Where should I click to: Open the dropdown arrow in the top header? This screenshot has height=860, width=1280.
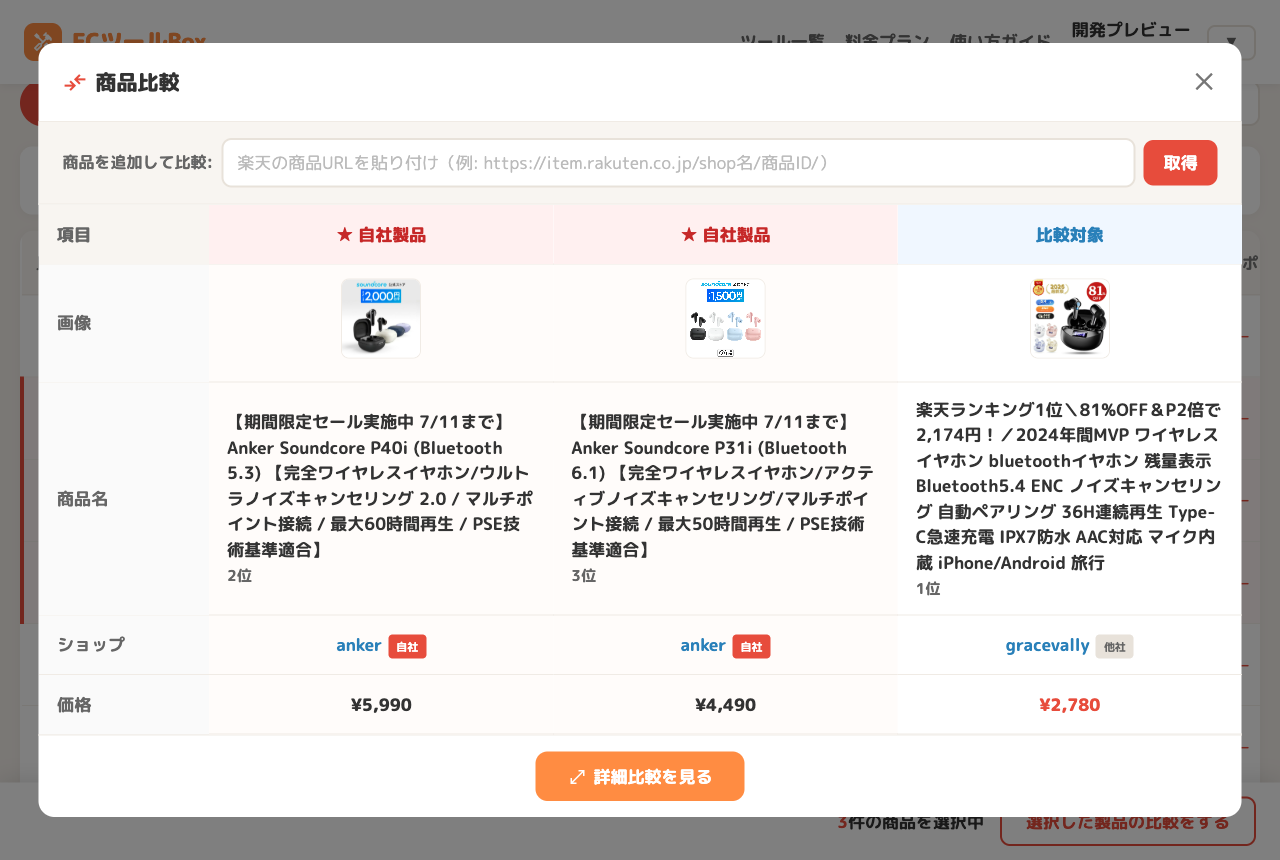click(x=1232, y=43)
